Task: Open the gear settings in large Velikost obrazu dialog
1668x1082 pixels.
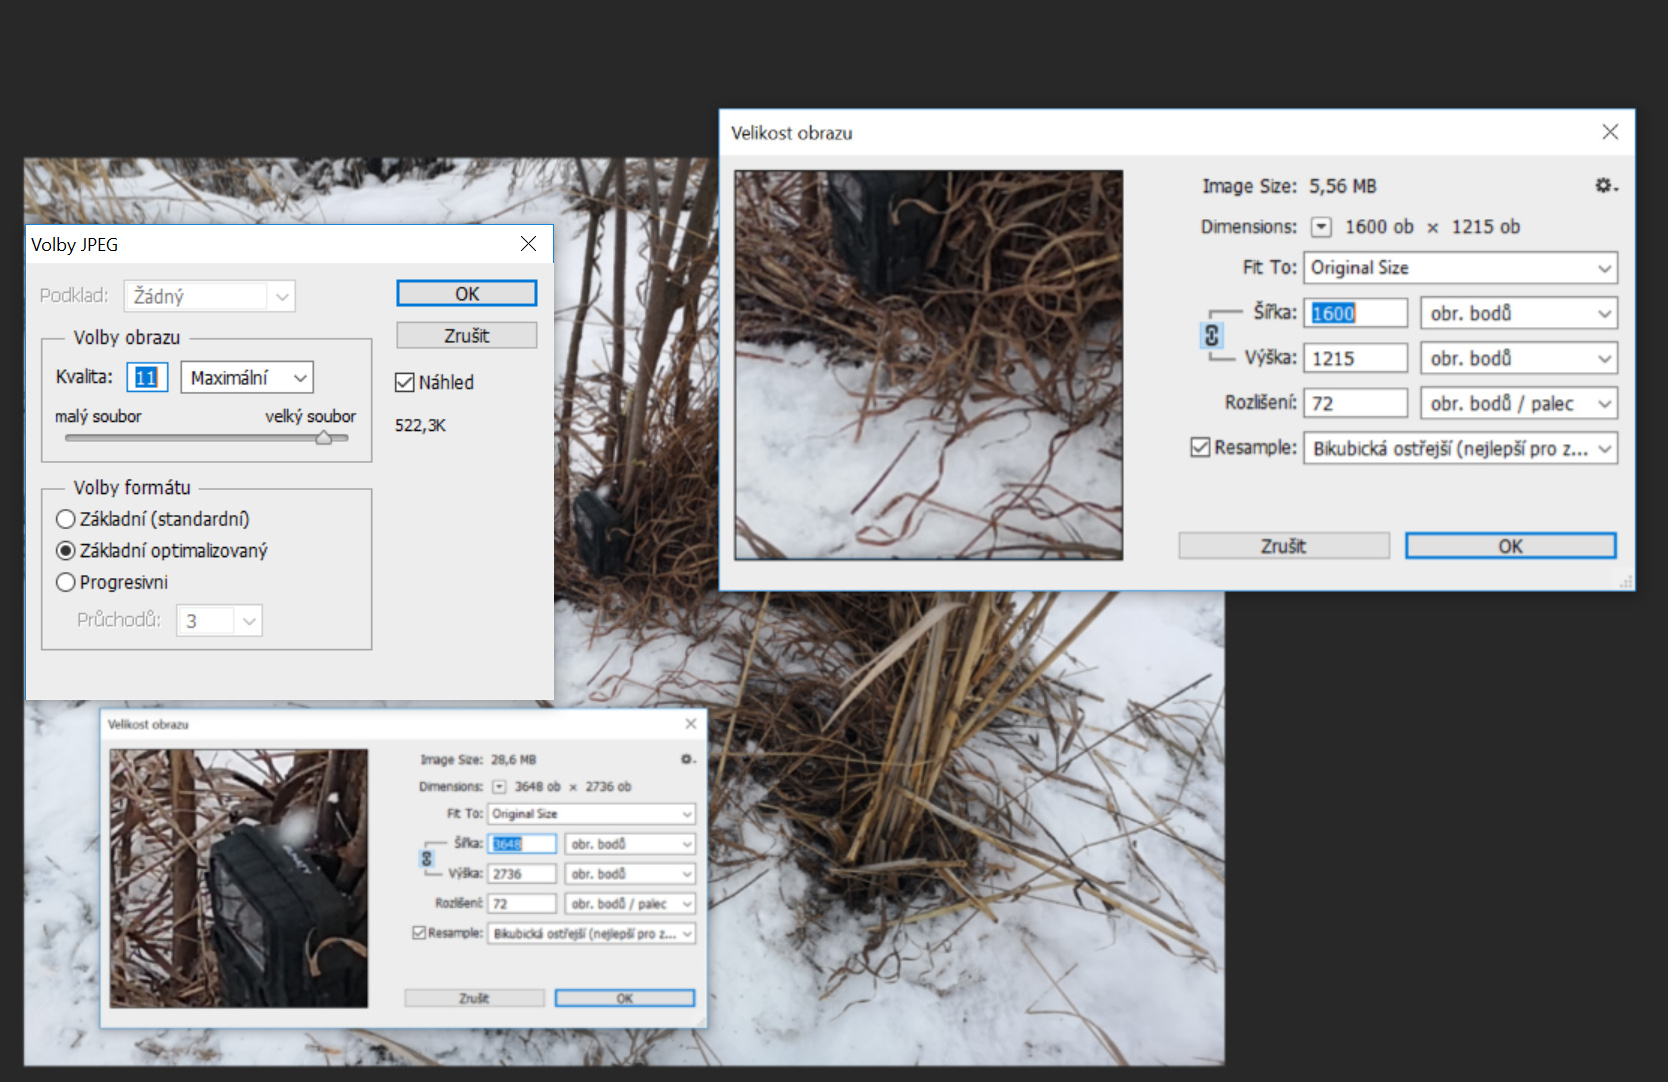Action: [x=1605, y=186]
